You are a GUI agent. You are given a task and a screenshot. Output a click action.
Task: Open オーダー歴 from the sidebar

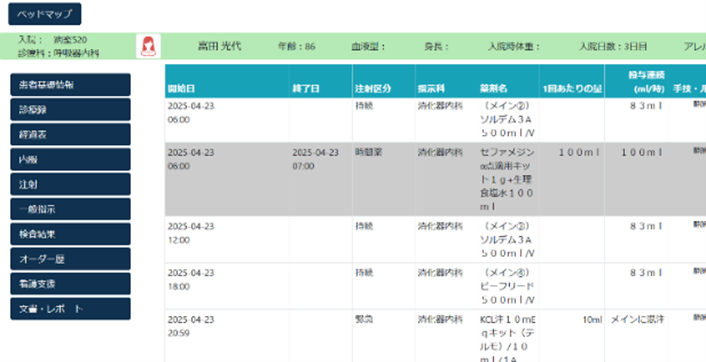[x=70, y=259]
